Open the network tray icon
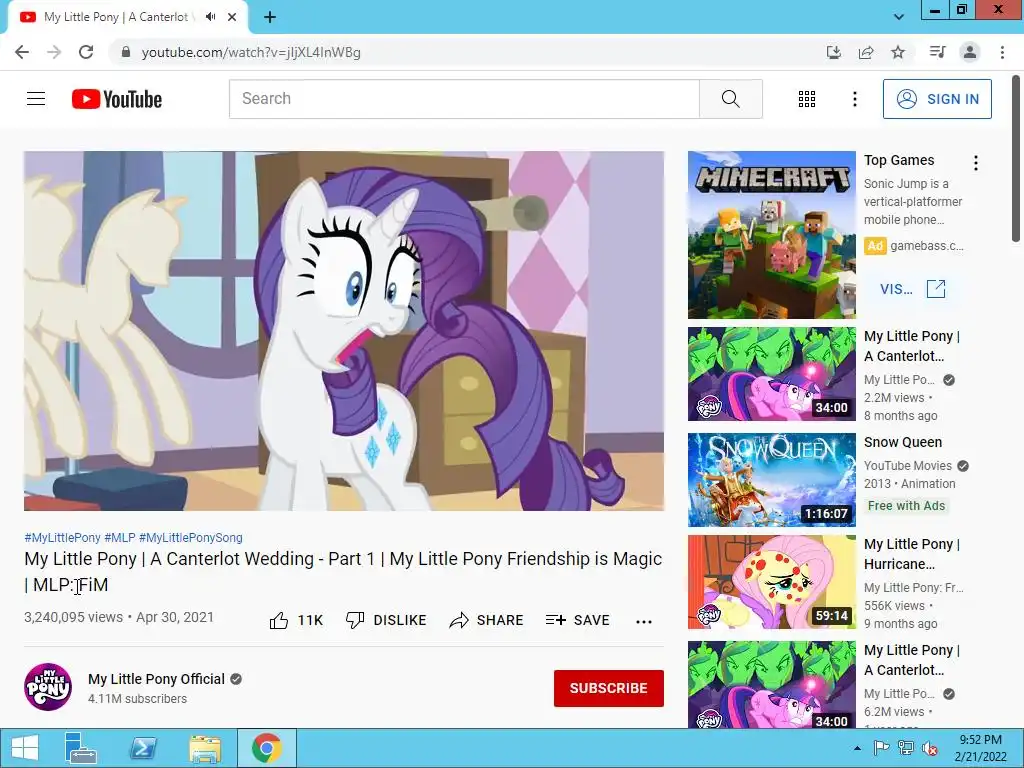The image size is (1024, 768). point(906,748)
